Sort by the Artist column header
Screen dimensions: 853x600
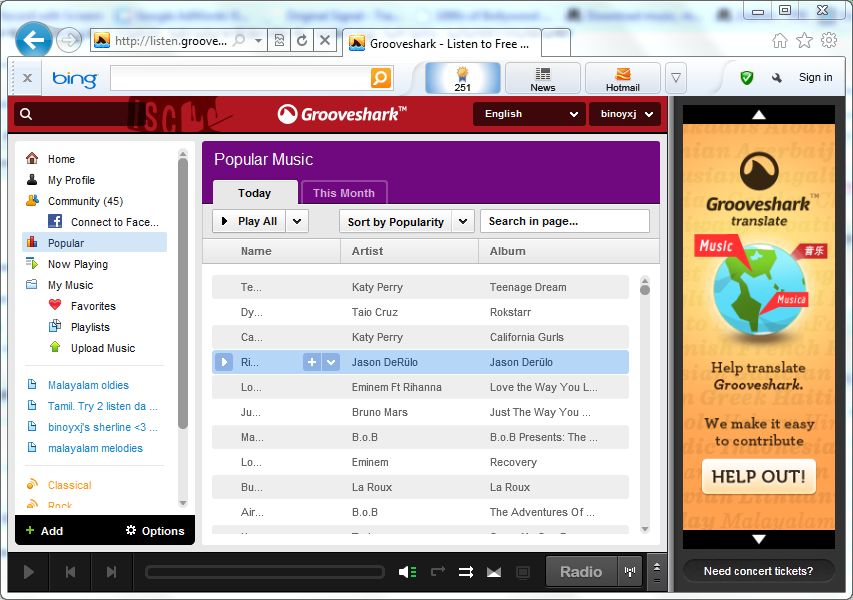click(x=409, y=251)
